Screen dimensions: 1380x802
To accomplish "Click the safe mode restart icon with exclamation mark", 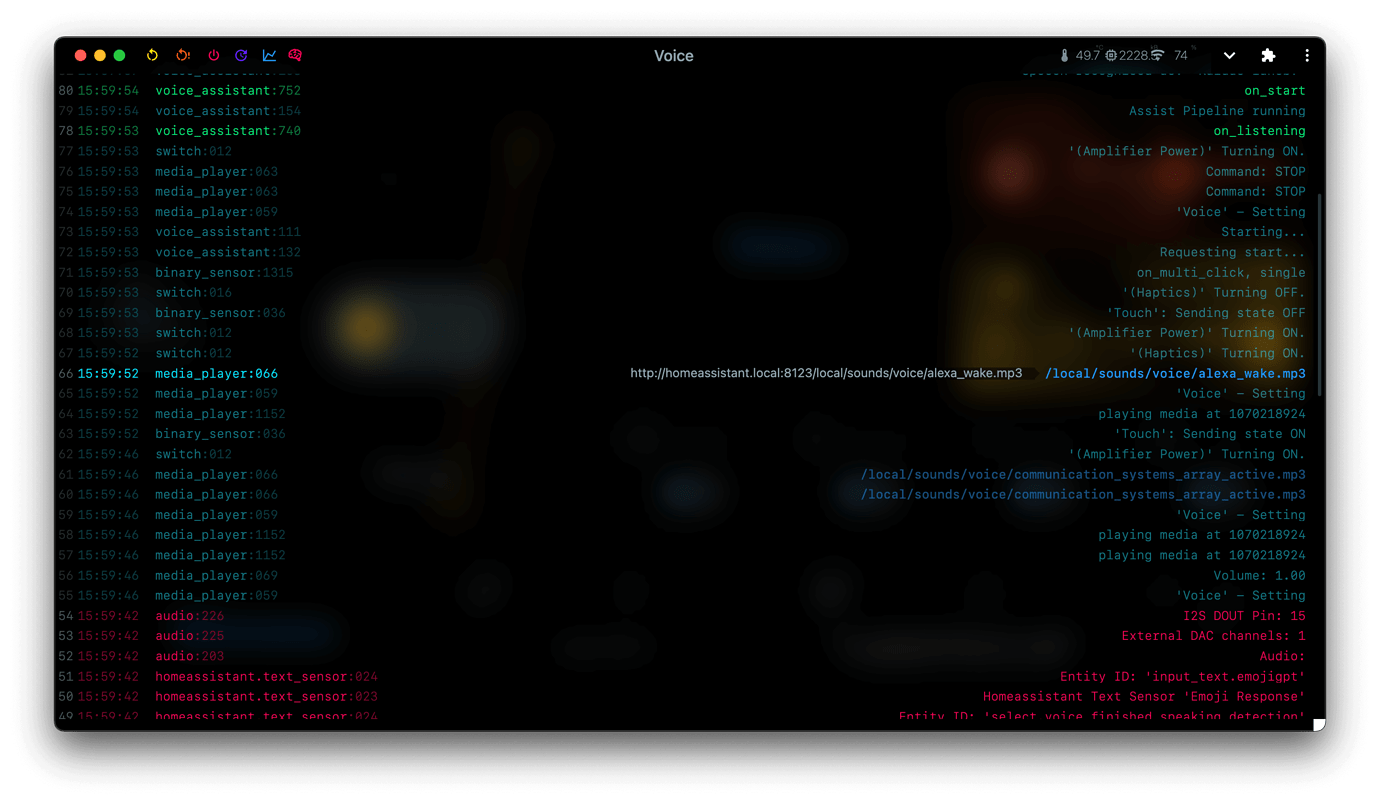I will click(x=183, y=56).
